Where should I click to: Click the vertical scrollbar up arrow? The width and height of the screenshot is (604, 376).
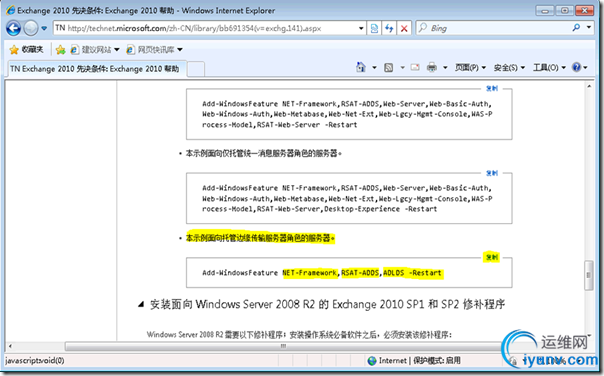(589, 87)
